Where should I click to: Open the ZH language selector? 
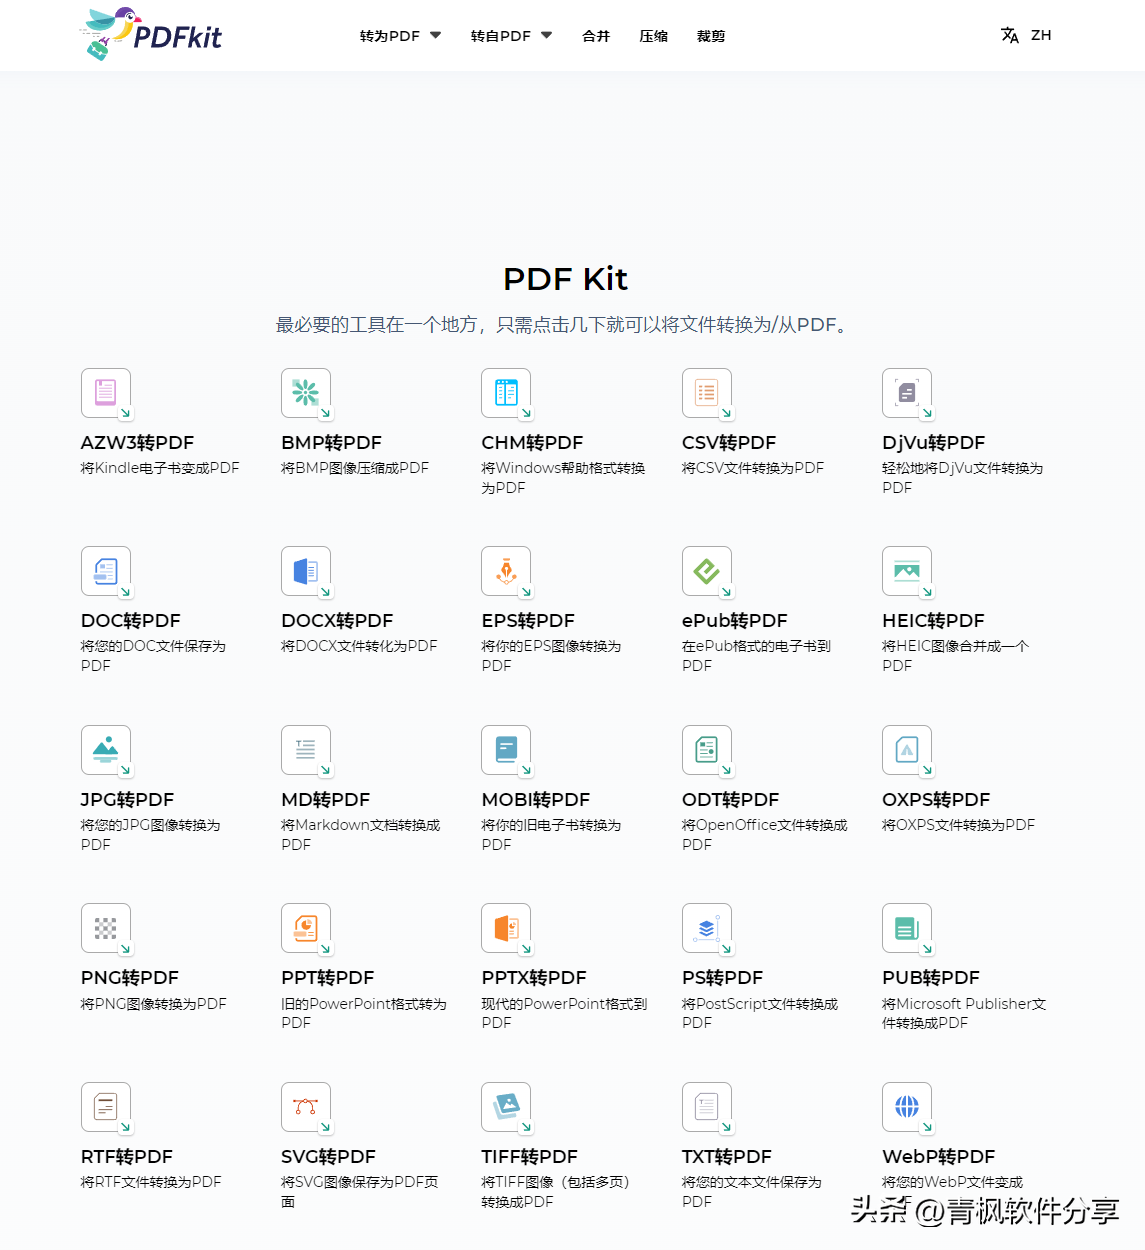[1041, 35]
